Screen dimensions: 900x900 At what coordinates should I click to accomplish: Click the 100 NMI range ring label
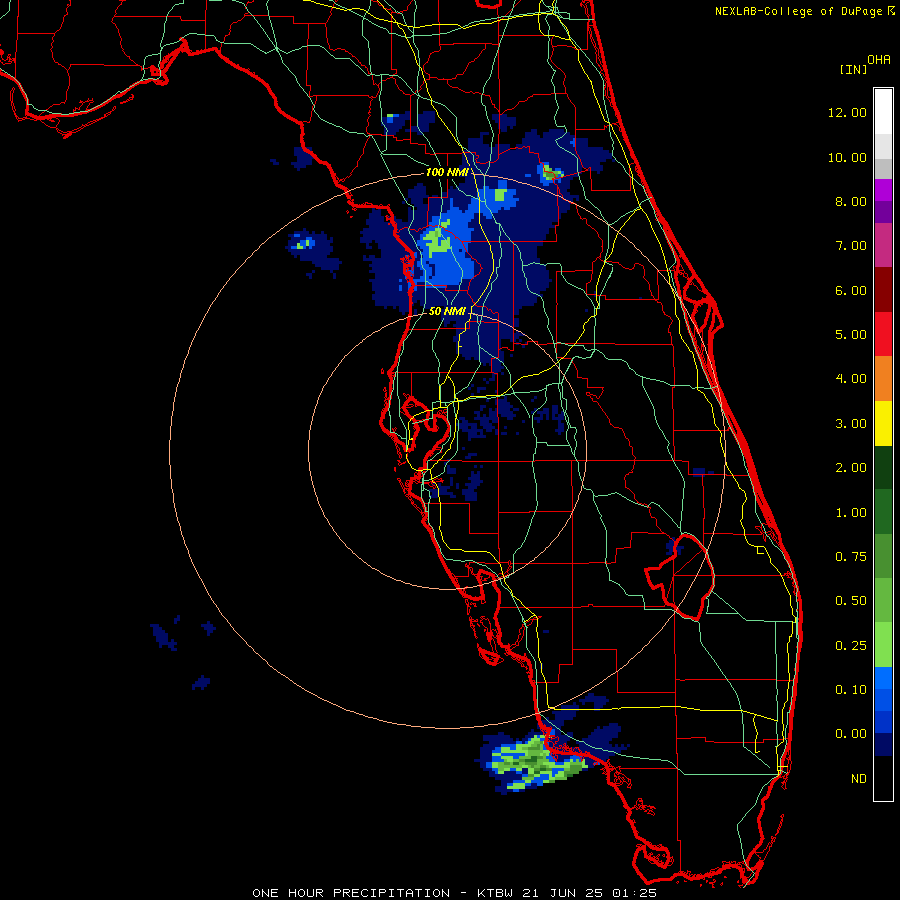click(447, 172)
